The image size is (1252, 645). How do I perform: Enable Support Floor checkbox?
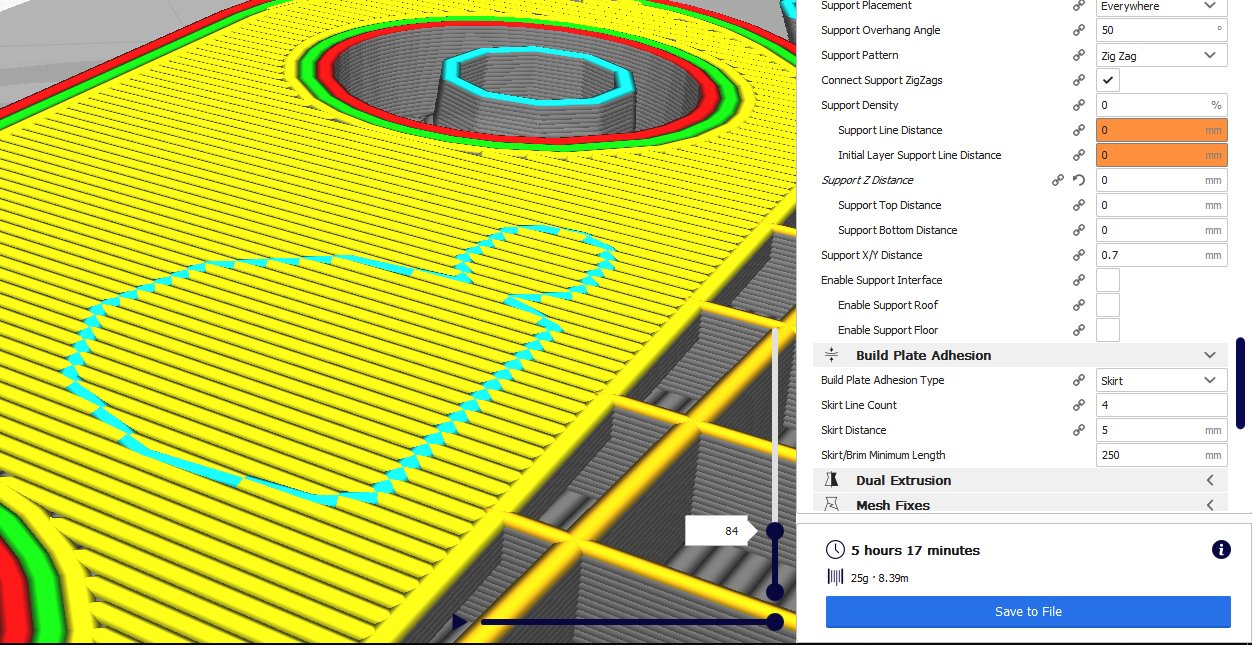click(x=1108, y=330)
